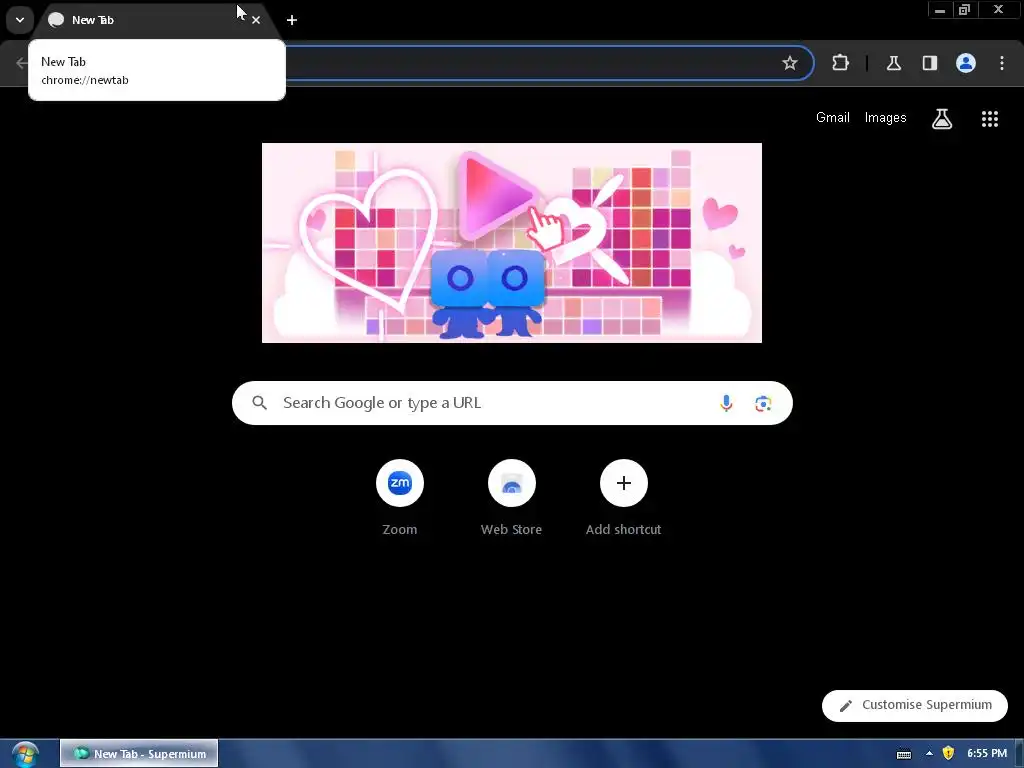The image size is (1024, 768).
Task: Open the three-dot browser menu
Action: 1002,63
